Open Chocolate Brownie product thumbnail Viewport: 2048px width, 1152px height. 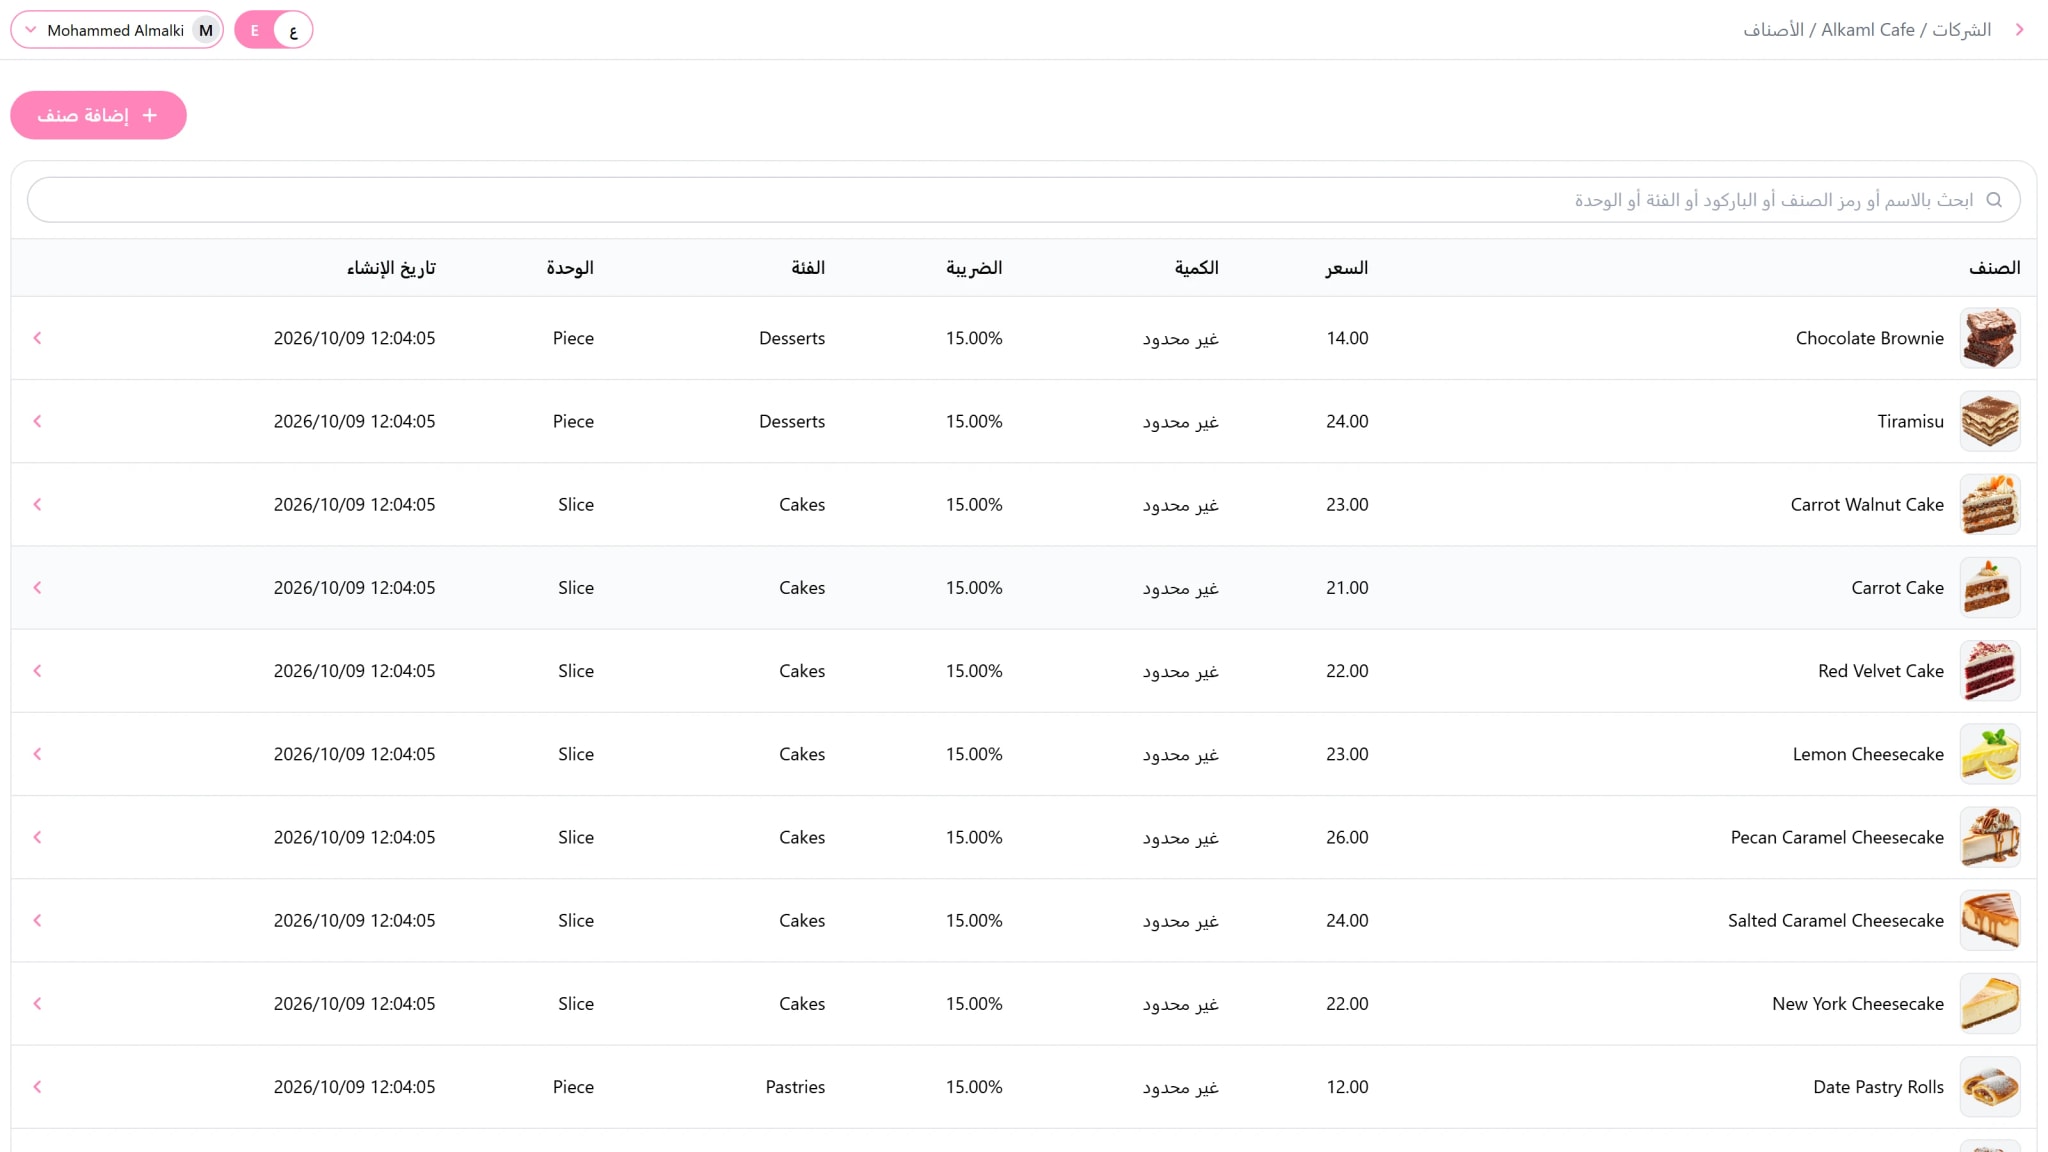[x=1990, y=338]
